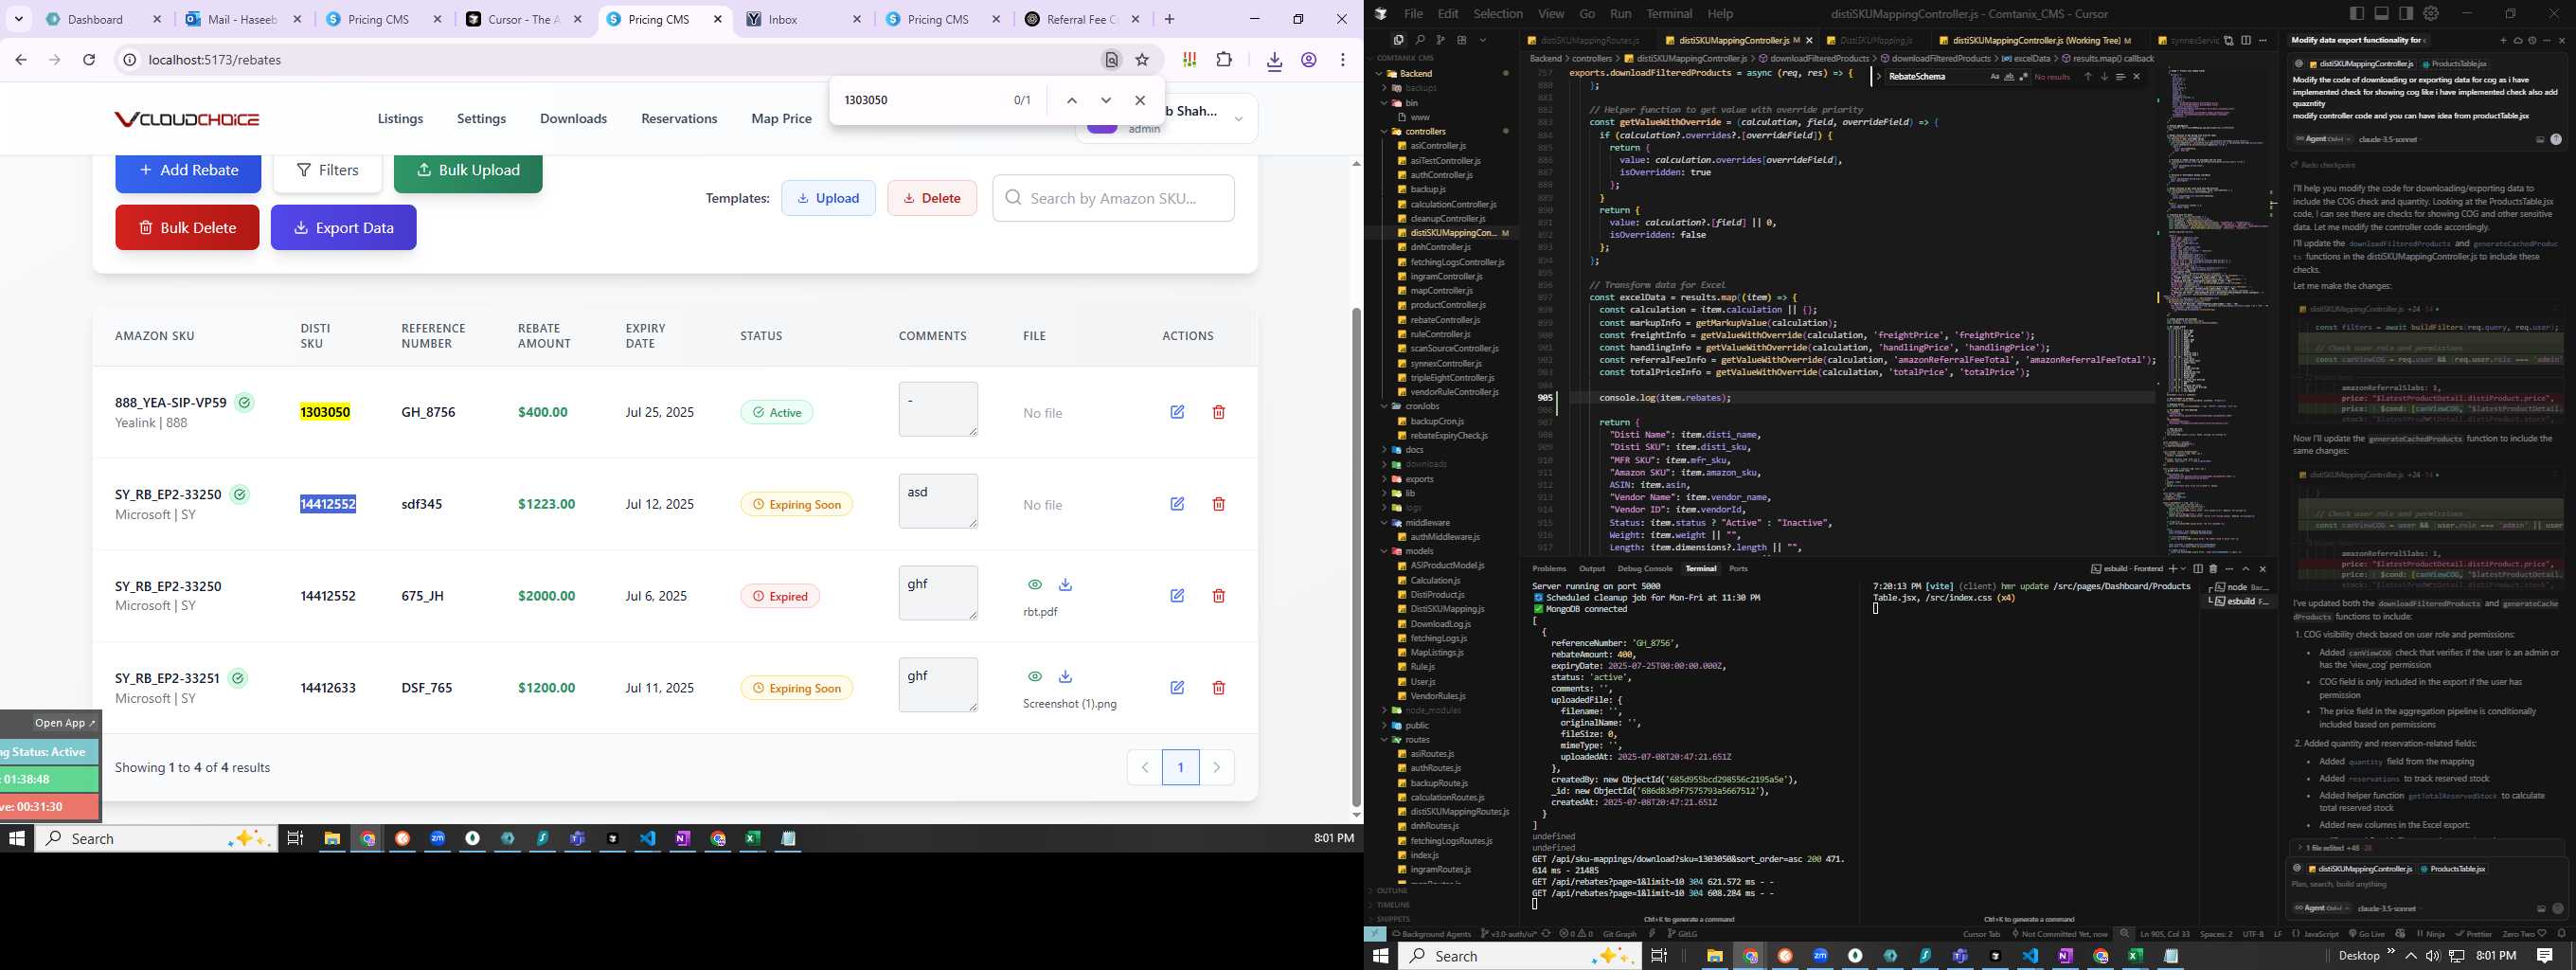2576x970 pixels.
Task: Switch to Problems tab in Cursor panel
Action: pos(1549,568)
